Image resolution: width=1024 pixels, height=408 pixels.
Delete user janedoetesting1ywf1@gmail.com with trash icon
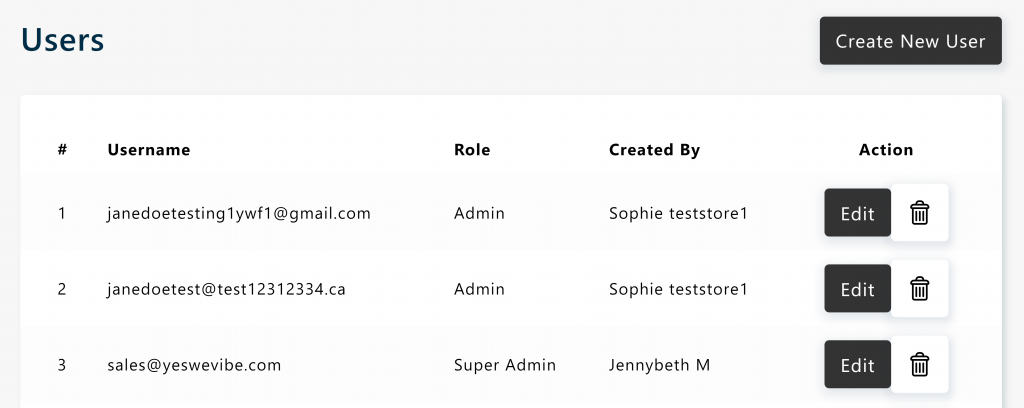click(x=920, y=213)
